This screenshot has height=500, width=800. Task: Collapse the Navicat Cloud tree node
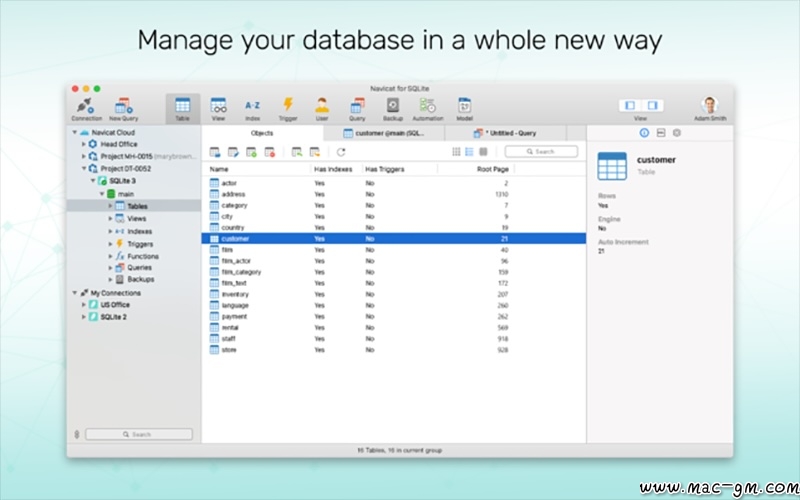click(74, 132)
